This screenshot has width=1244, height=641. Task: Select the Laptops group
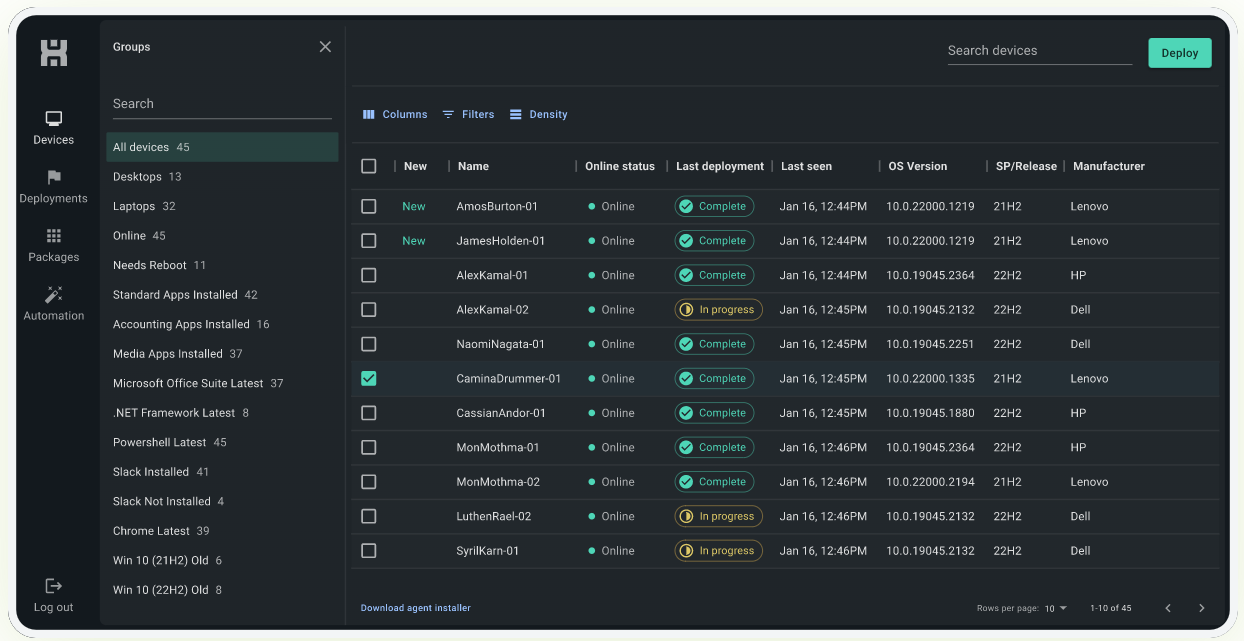[134, 206]
